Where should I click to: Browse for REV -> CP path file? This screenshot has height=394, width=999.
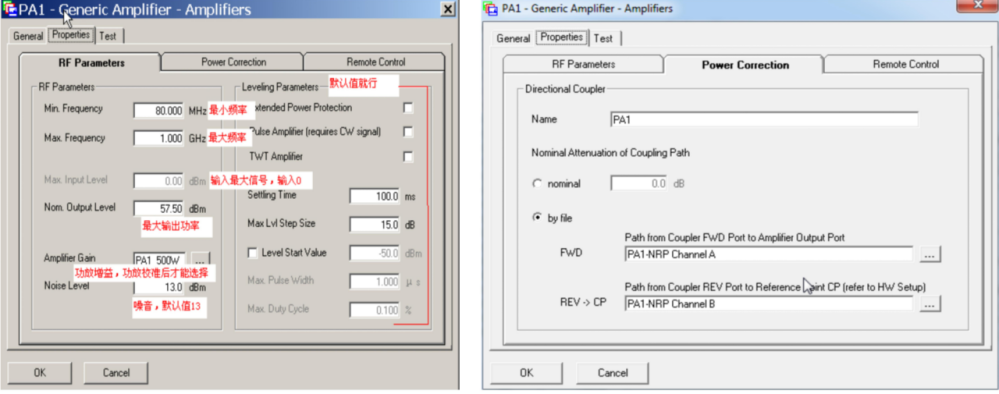(x=930, y=304)
